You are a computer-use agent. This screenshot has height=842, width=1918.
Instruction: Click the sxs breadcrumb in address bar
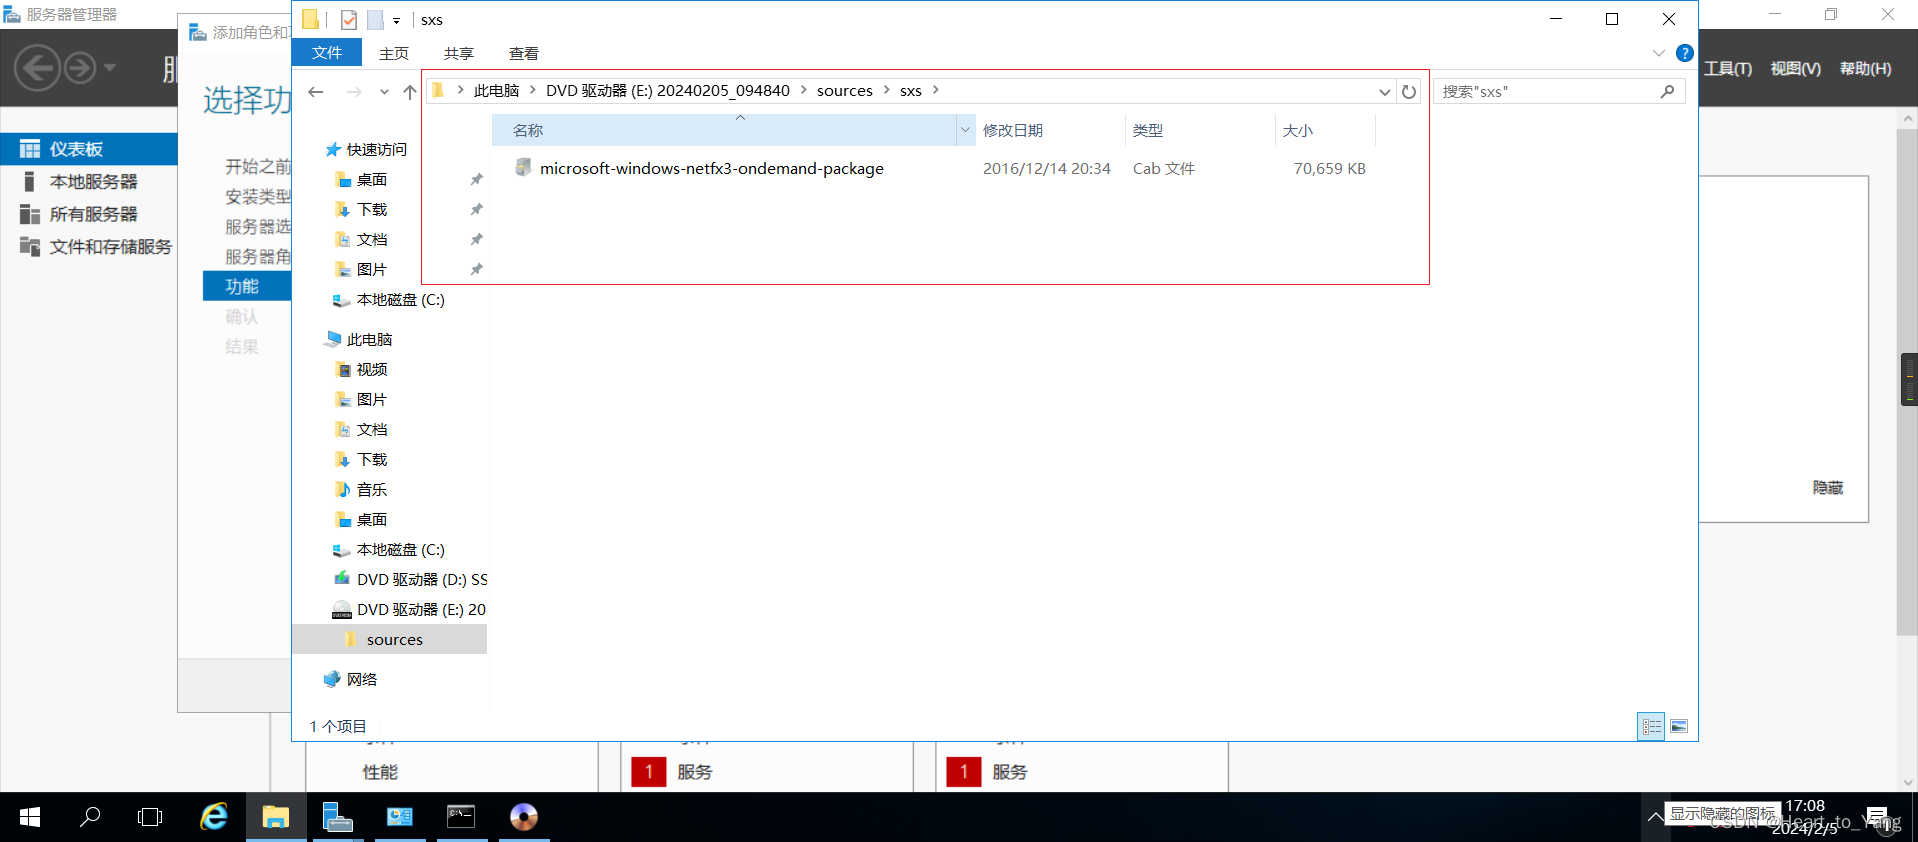[x=911, y=91]
